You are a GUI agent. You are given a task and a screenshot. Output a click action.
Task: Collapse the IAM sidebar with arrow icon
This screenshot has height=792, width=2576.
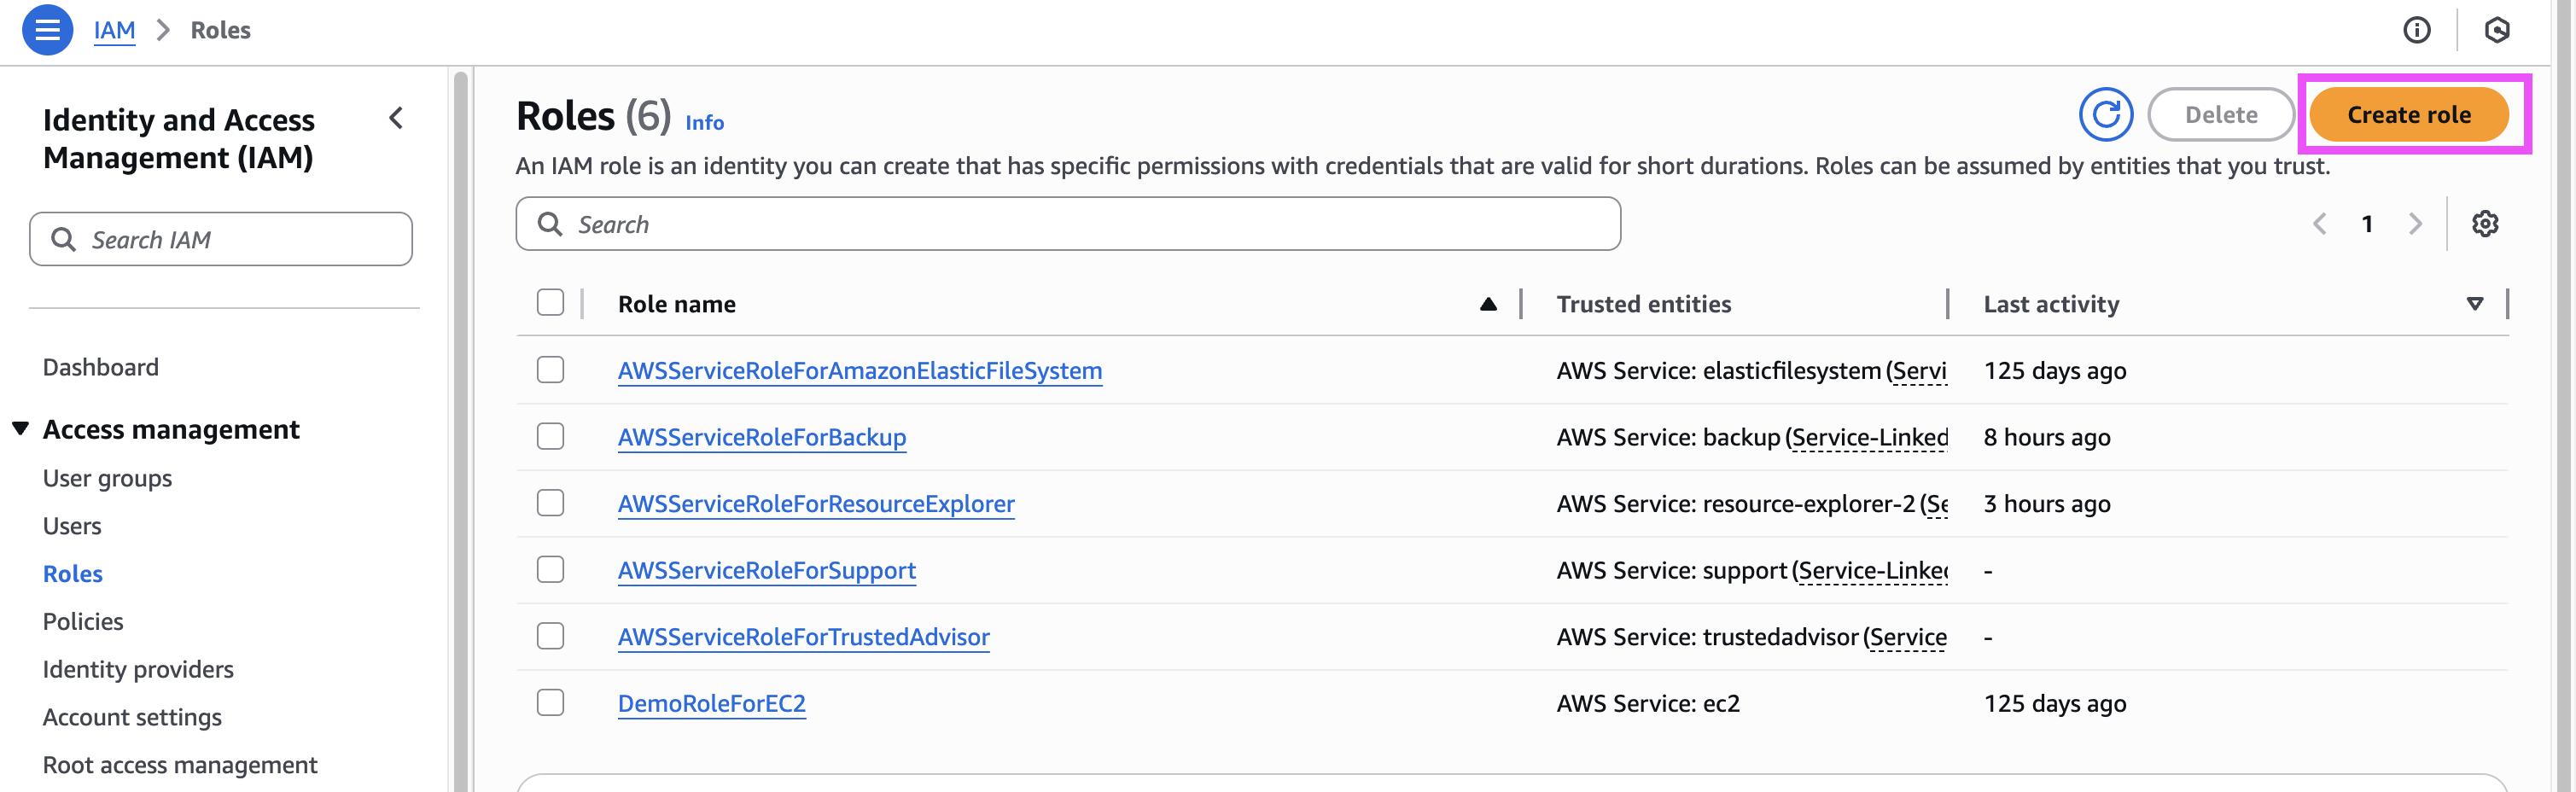coord(397,119)
